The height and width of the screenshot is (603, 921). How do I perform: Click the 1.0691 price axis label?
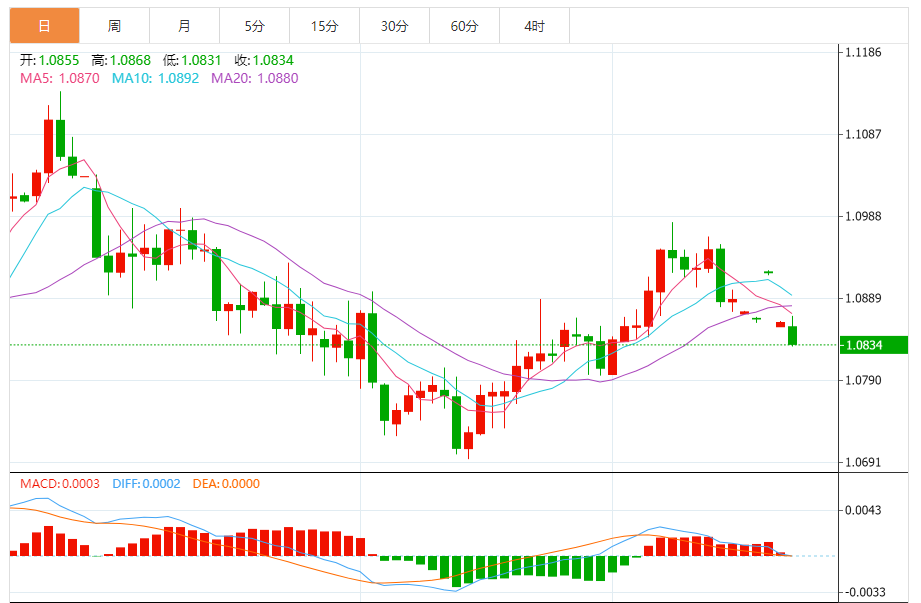tap(863, 463)
